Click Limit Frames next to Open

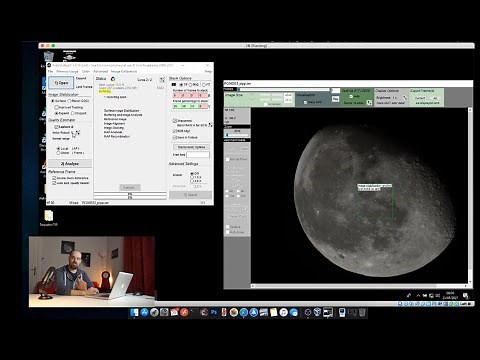[x=84, y=87]
